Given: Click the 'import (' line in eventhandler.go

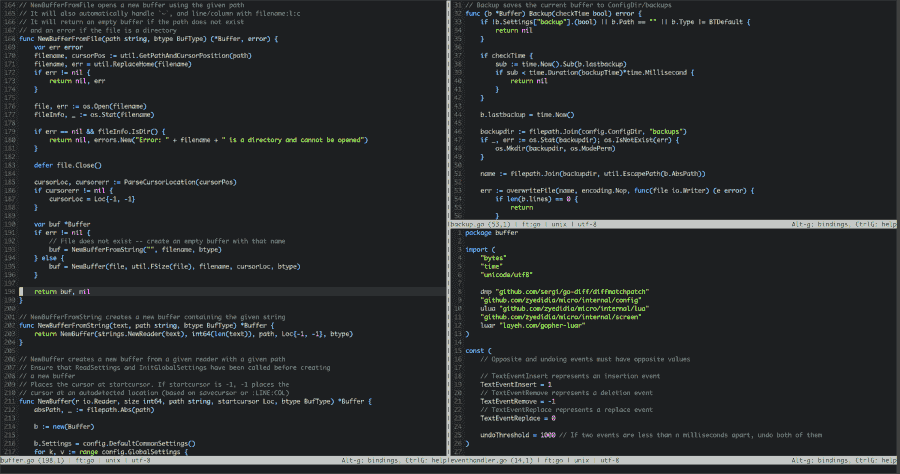Looking at the screenshot, I should pos(480,250).
